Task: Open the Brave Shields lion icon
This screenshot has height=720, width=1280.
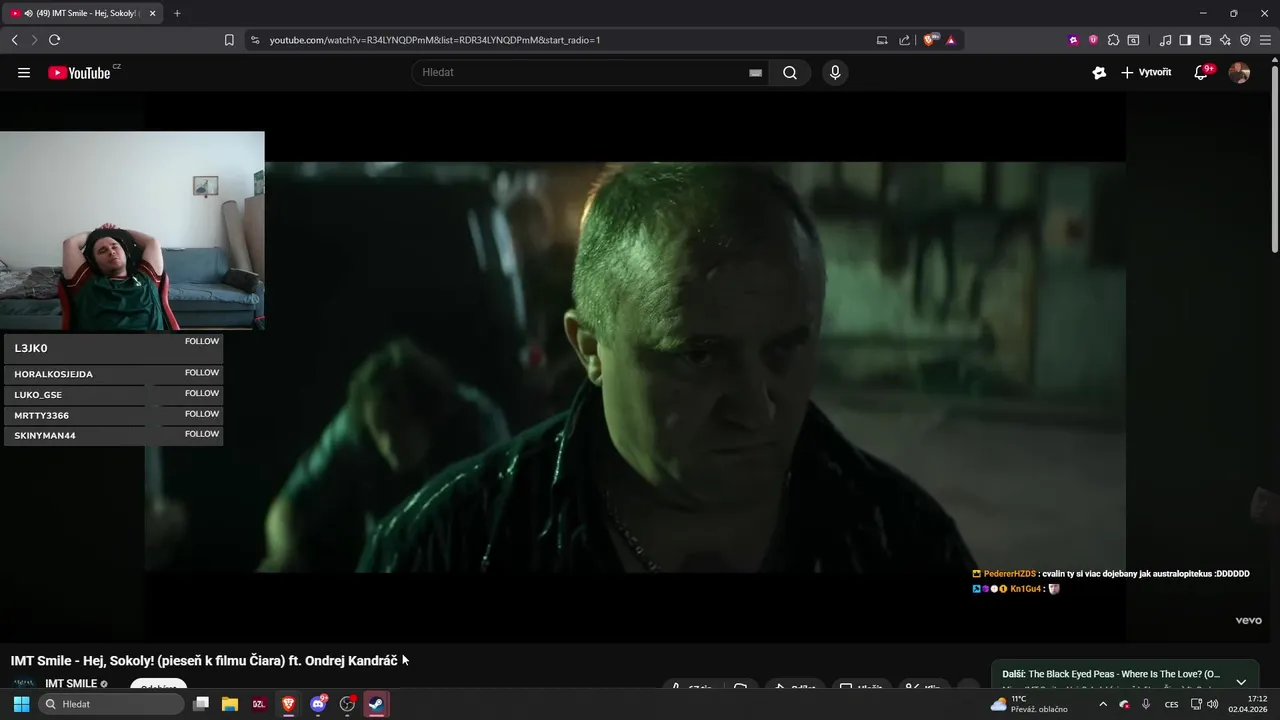Action: click(x=931, y=40)
